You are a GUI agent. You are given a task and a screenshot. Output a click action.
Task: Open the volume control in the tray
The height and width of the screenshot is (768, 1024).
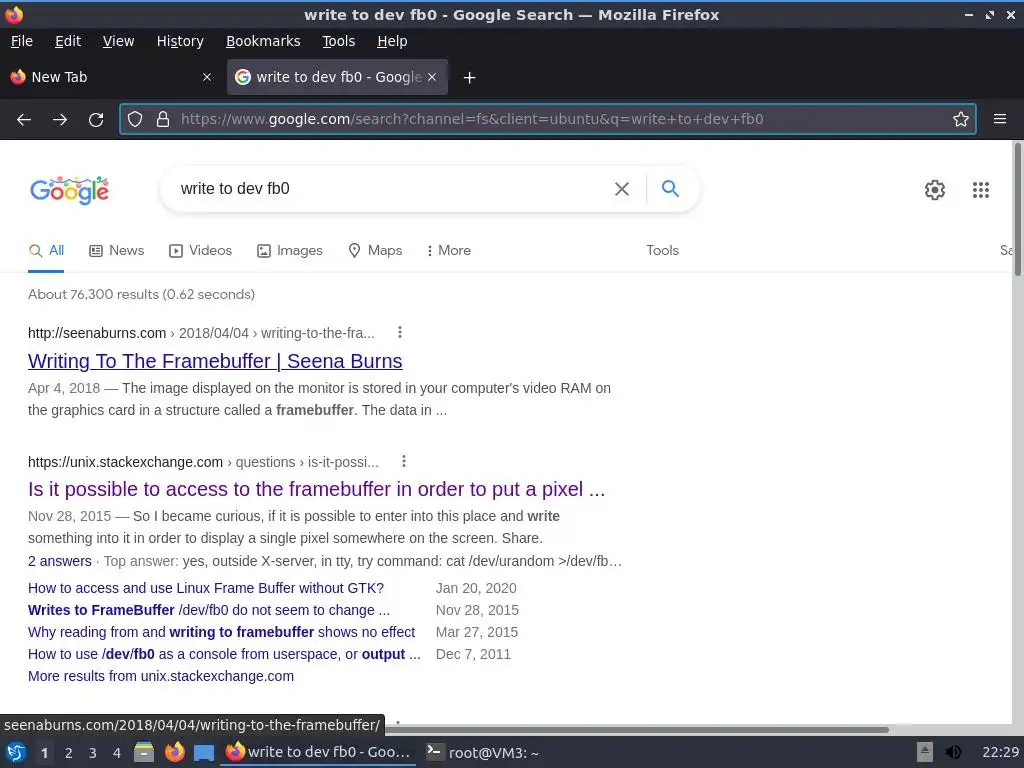click(953, 752)
